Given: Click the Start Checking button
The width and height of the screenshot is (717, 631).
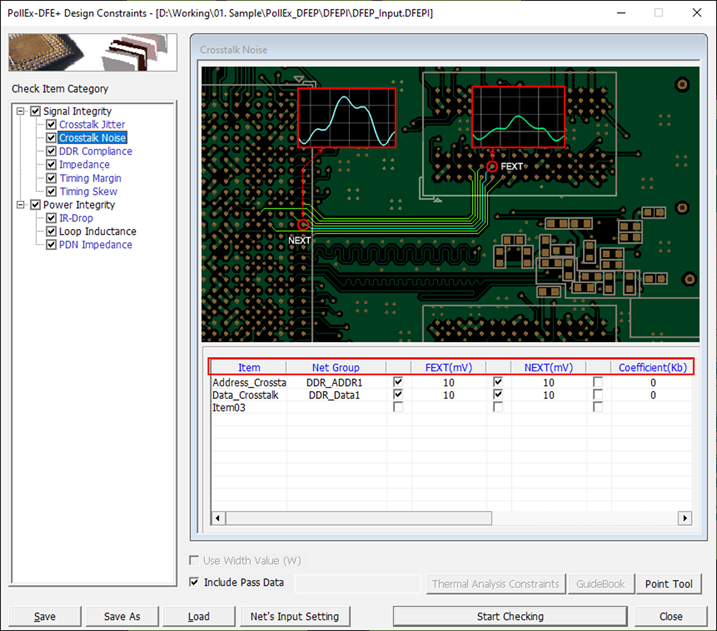Looking at the screenshot, I should [x=510, y=616].
